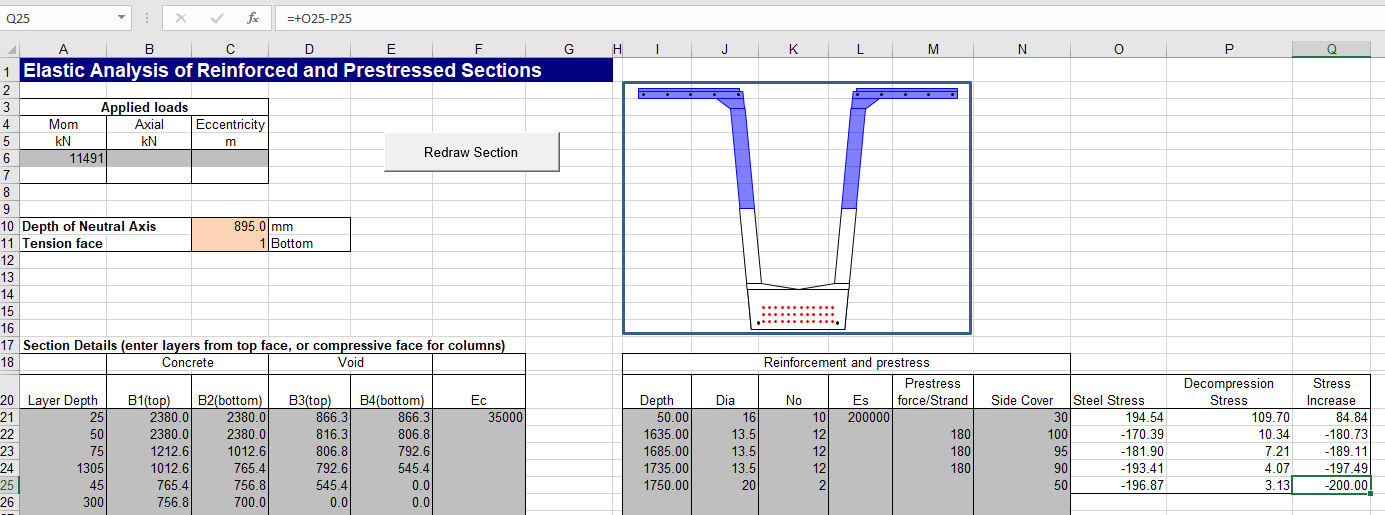Screen dimensions: 1385x515
Task: Click the neutral axis depth cell 895.0
Action: pyautogui.click(x=230, y=226)
